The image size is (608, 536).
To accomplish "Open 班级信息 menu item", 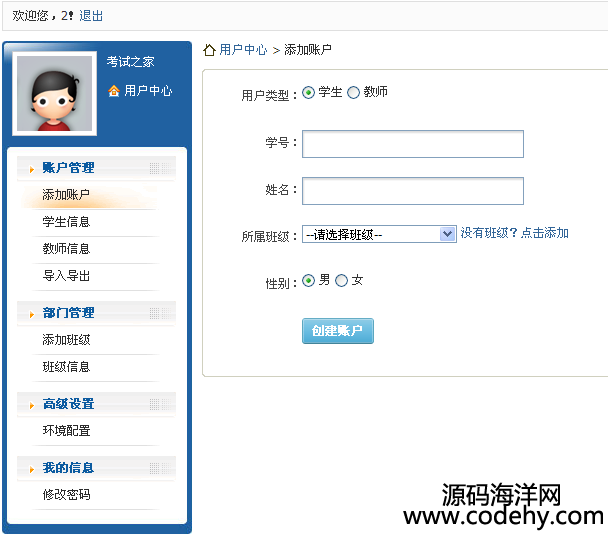I will point(66,367).
